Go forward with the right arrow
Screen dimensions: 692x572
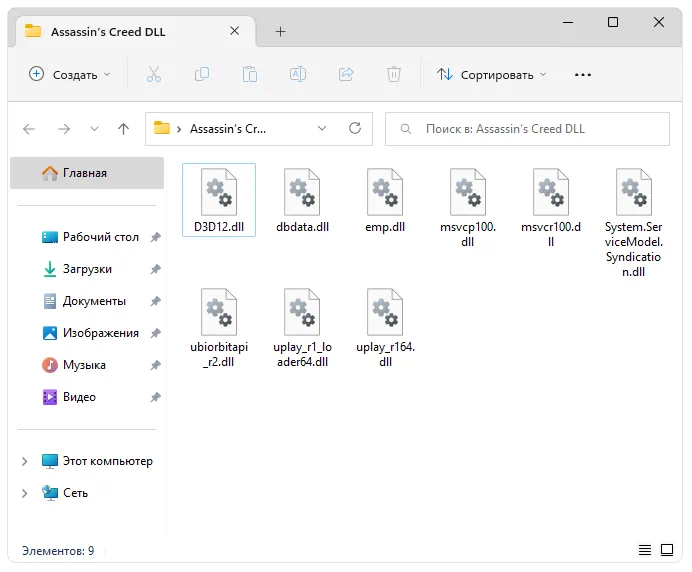64,129
